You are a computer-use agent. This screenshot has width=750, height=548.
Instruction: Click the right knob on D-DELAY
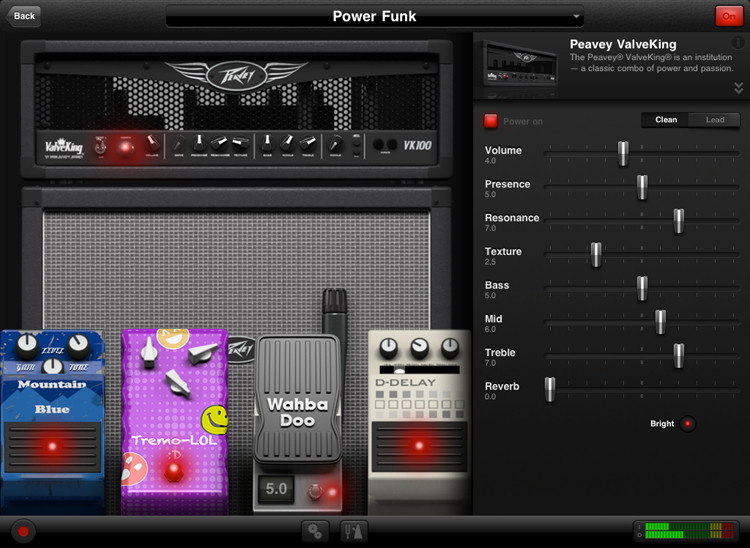[450, 349]
